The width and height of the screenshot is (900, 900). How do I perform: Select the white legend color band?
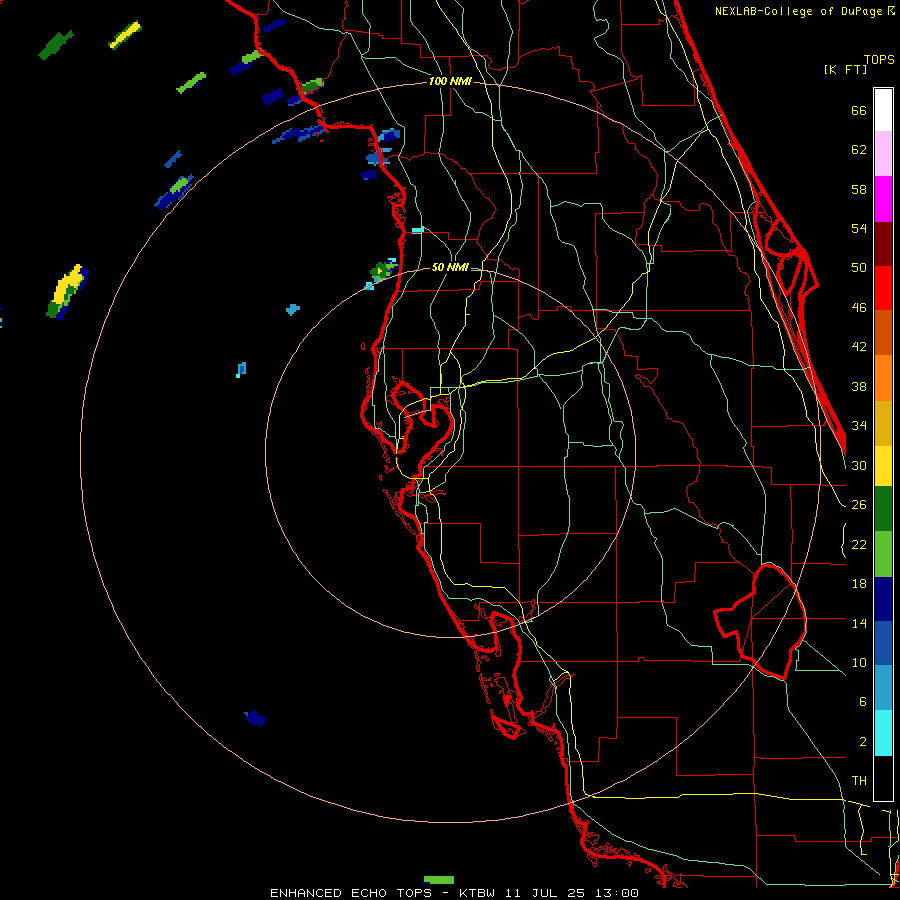coord(883,110)
